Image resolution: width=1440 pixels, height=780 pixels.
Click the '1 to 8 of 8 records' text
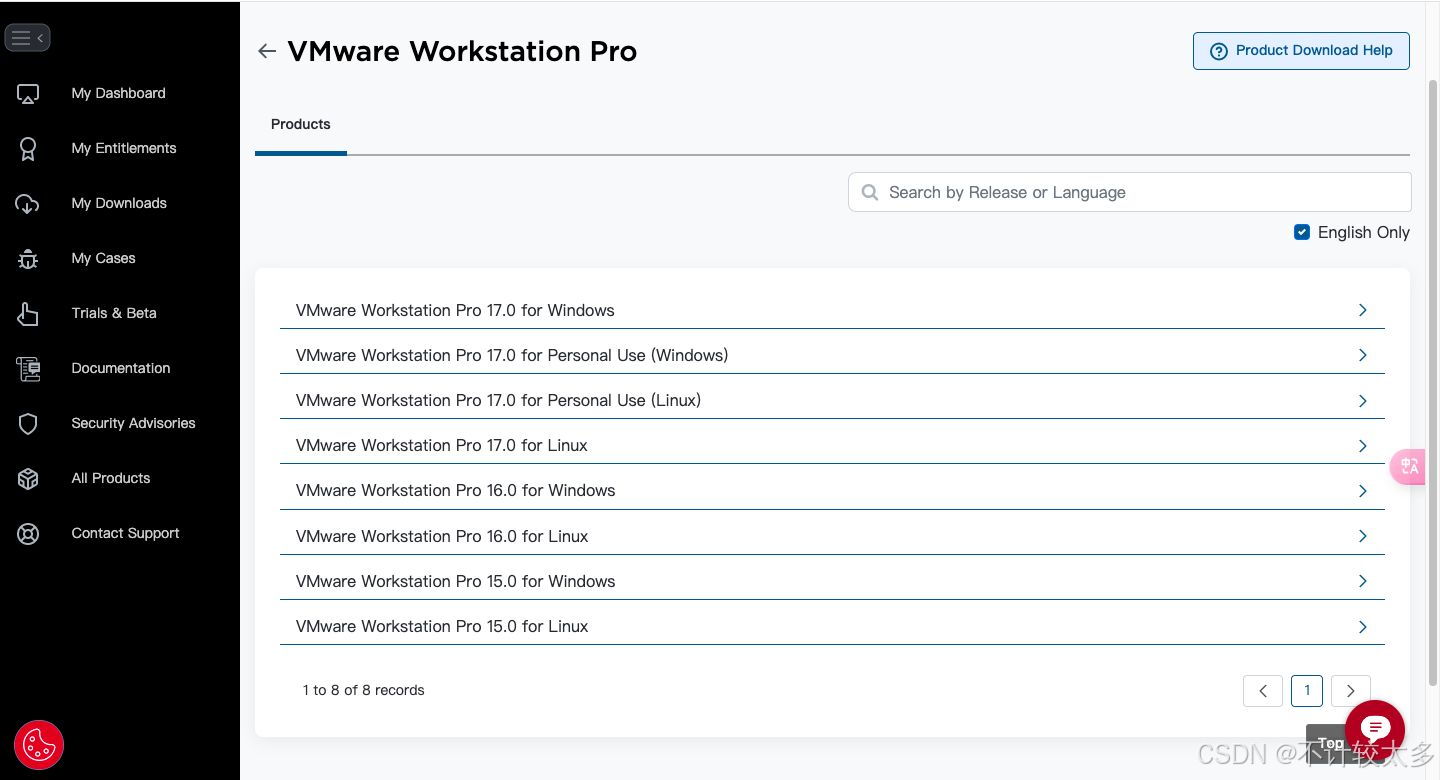pos(364,690)
